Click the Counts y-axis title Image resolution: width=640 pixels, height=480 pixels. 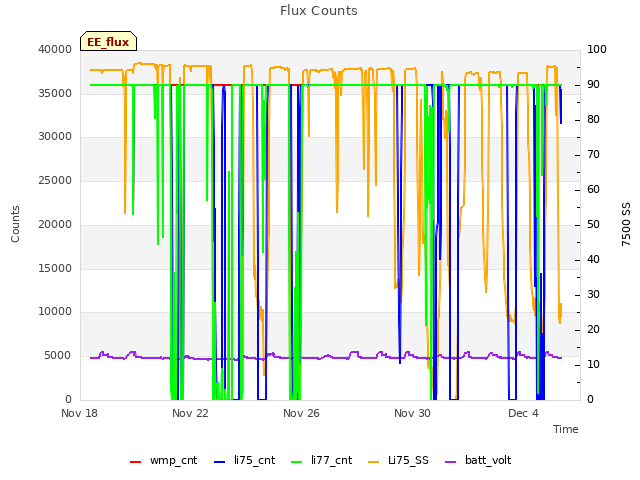pyautogui.click(x=15, y=224)
